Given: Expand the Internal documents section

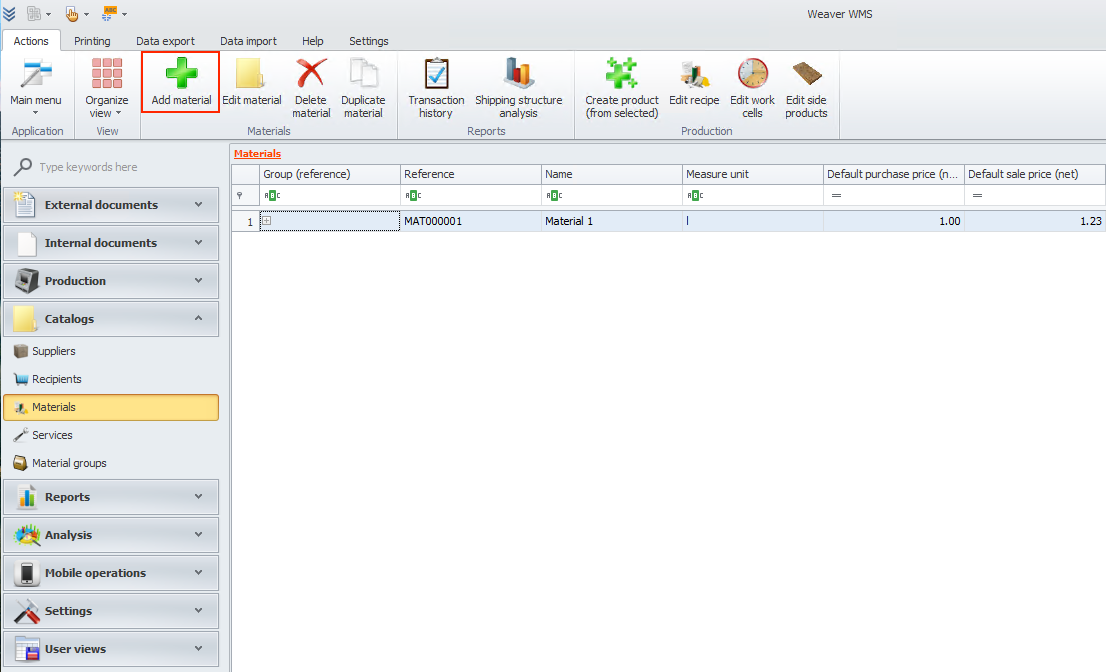Looking at the screenshot, I should coord(111,243).
